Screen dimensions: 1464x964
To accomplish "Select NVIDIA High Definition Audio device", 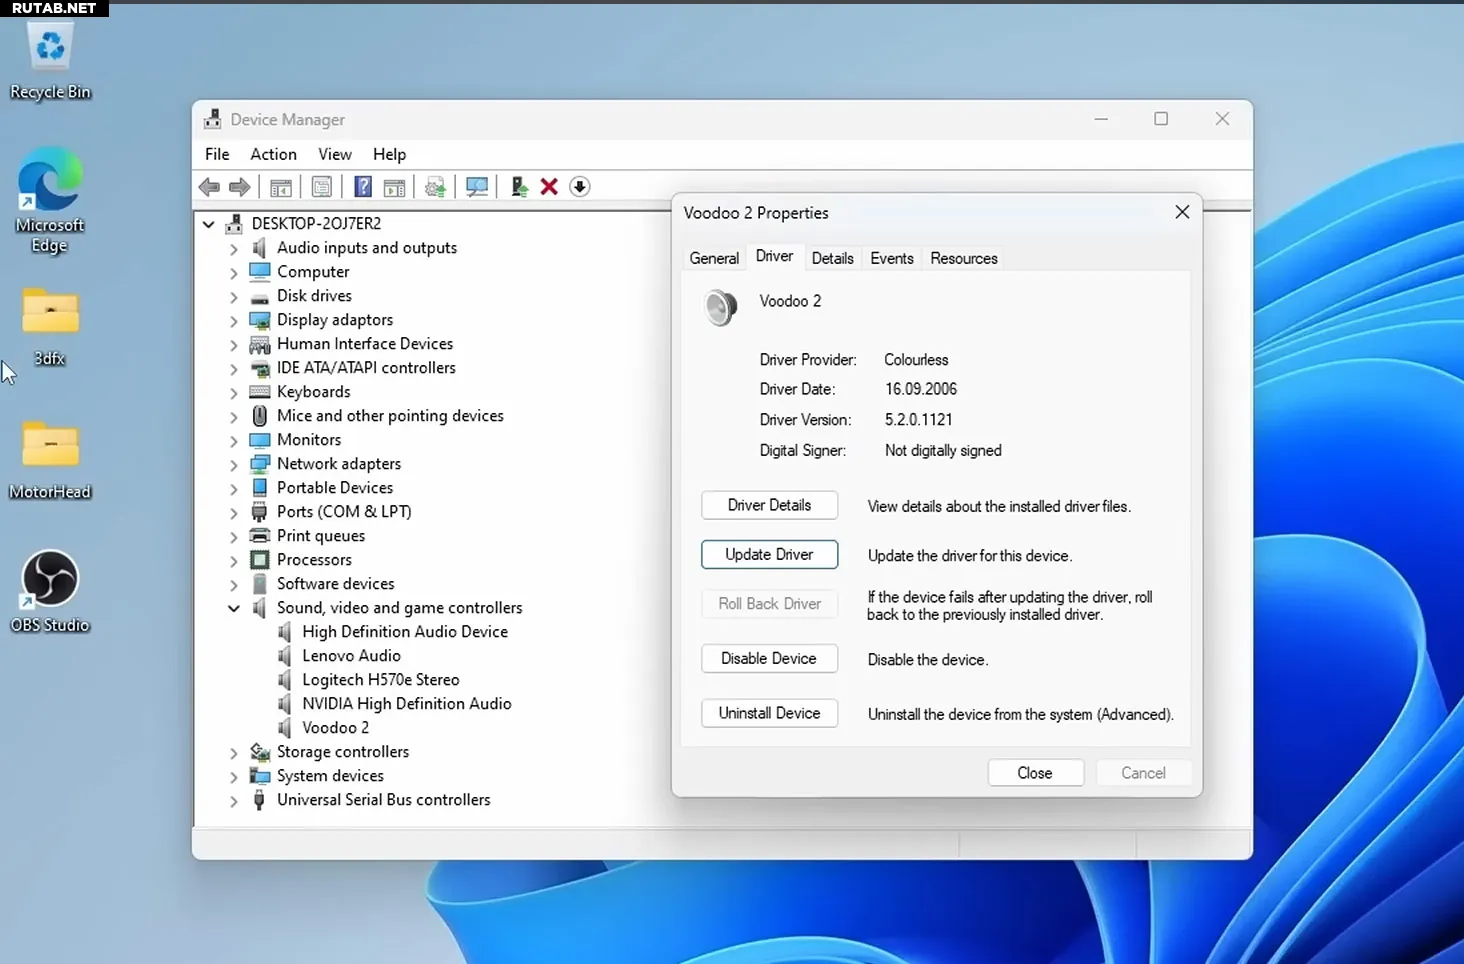I will (406, 704).
